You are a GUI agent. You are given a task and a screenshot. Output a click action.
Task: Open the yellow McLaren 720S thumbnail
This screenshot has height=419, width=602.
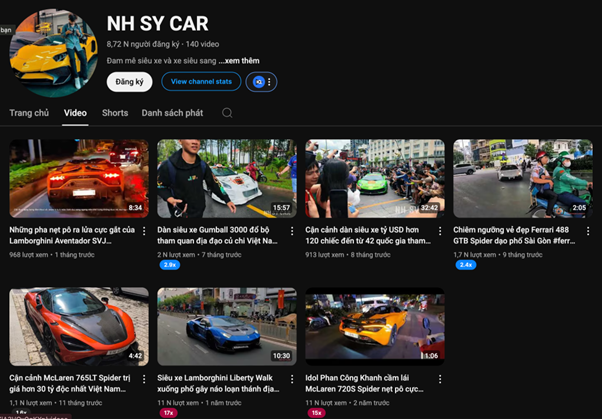(x=375, y=327)
